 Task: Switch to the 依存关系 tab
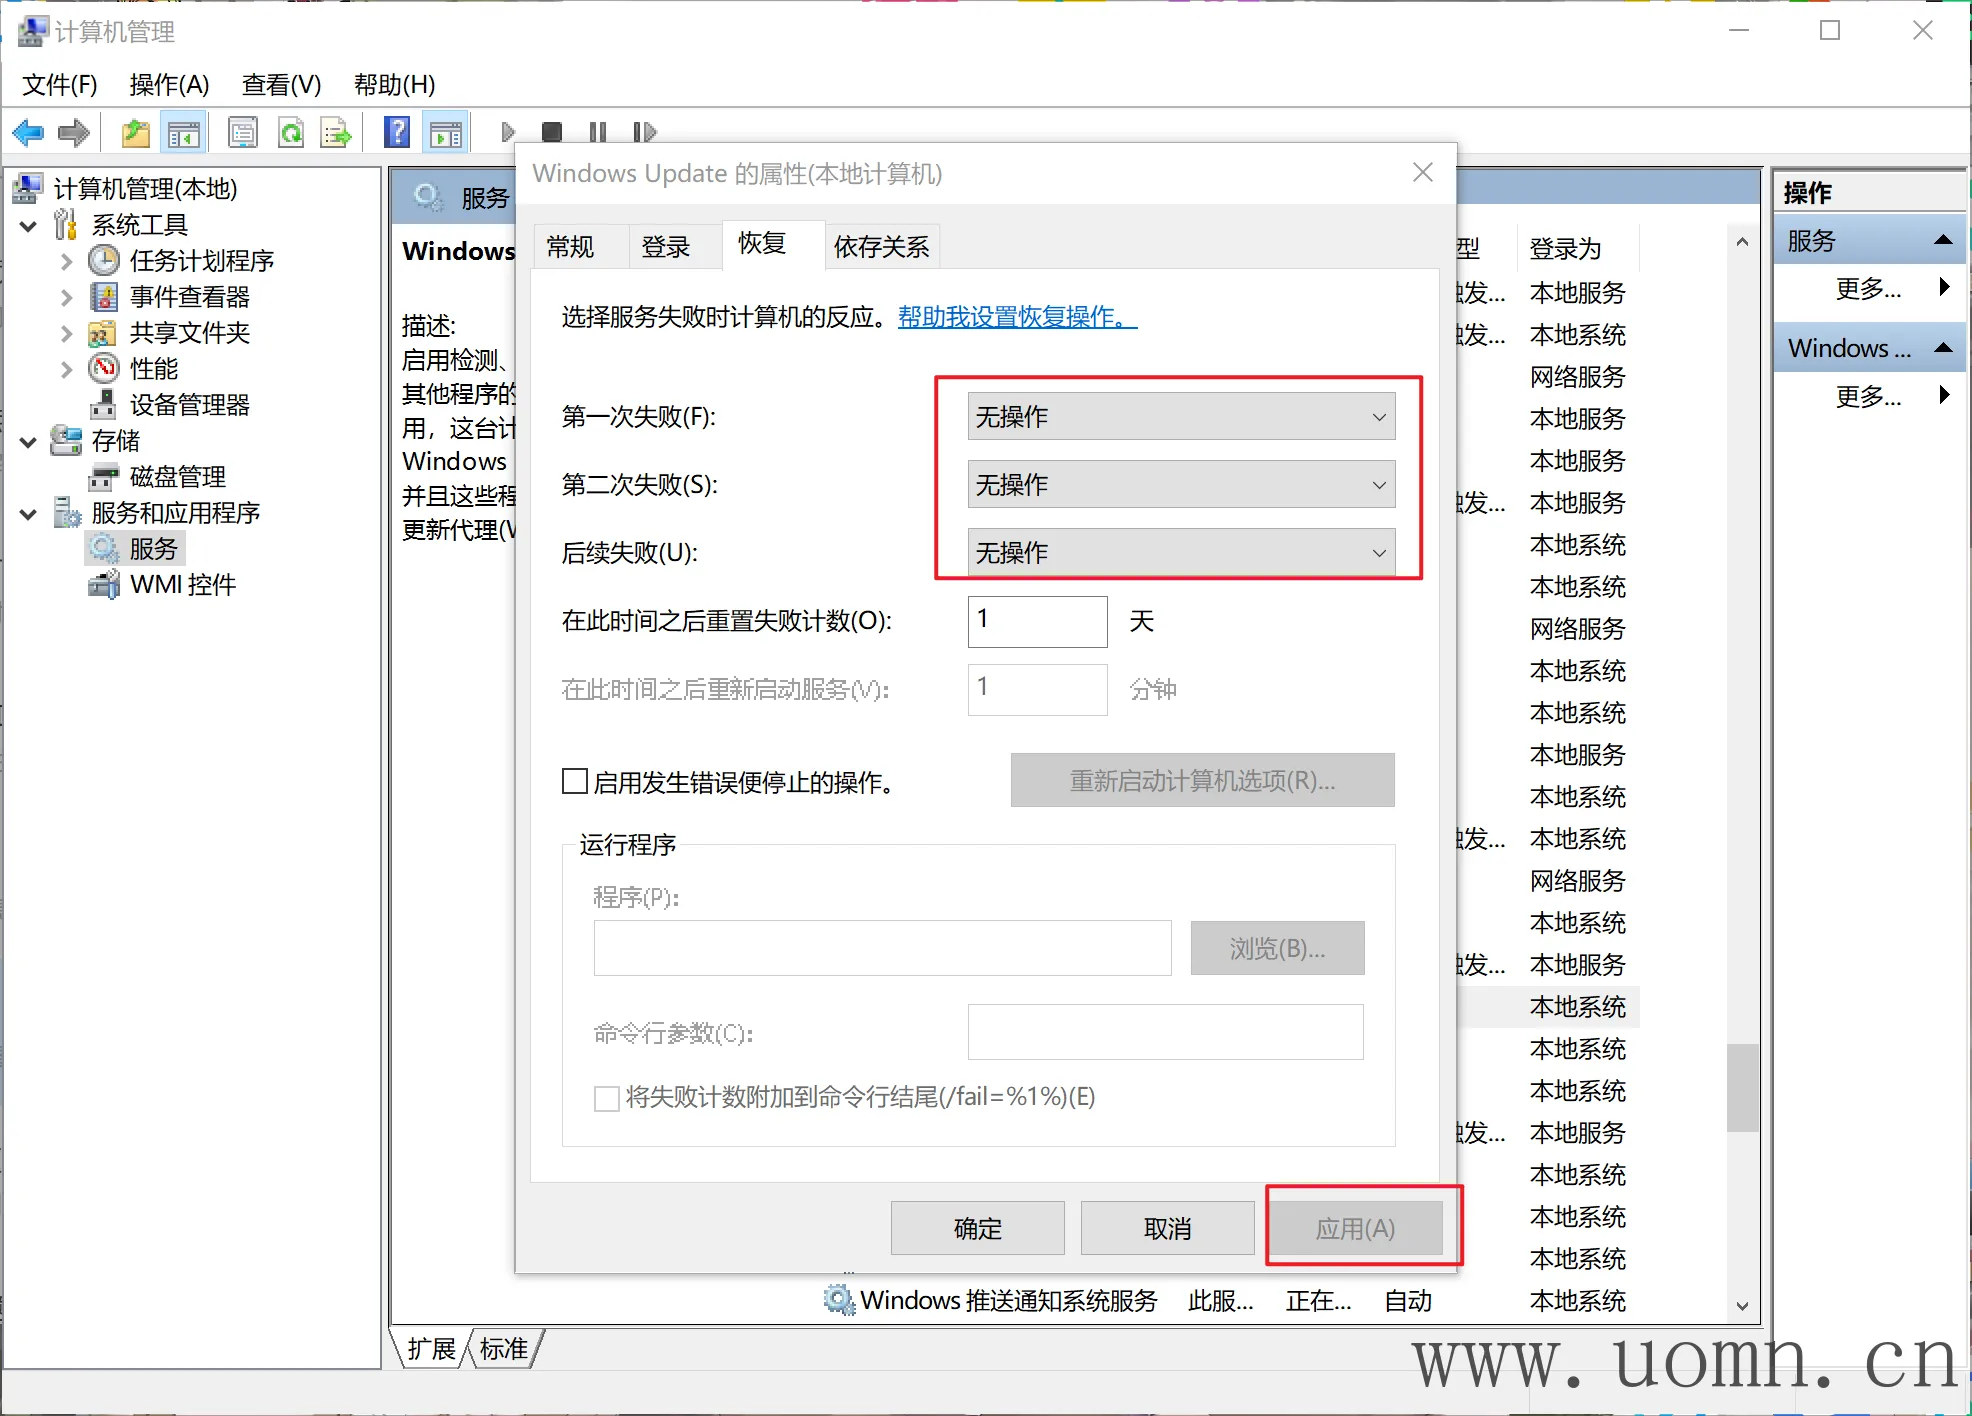881,247
